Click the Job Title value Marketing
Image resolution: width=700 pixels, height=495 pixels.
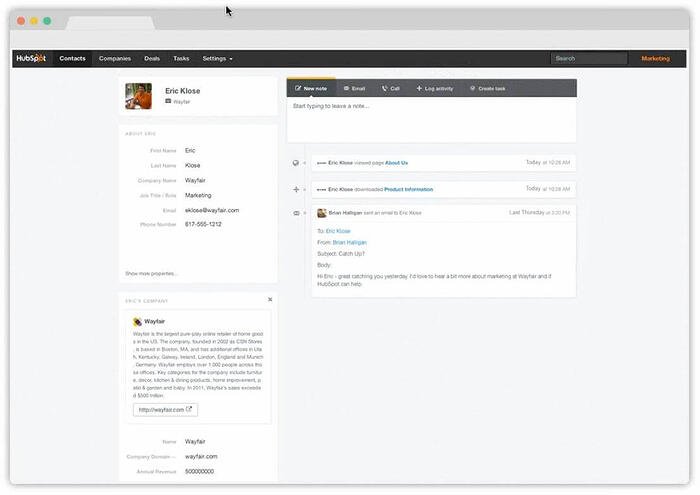point(198,195)
